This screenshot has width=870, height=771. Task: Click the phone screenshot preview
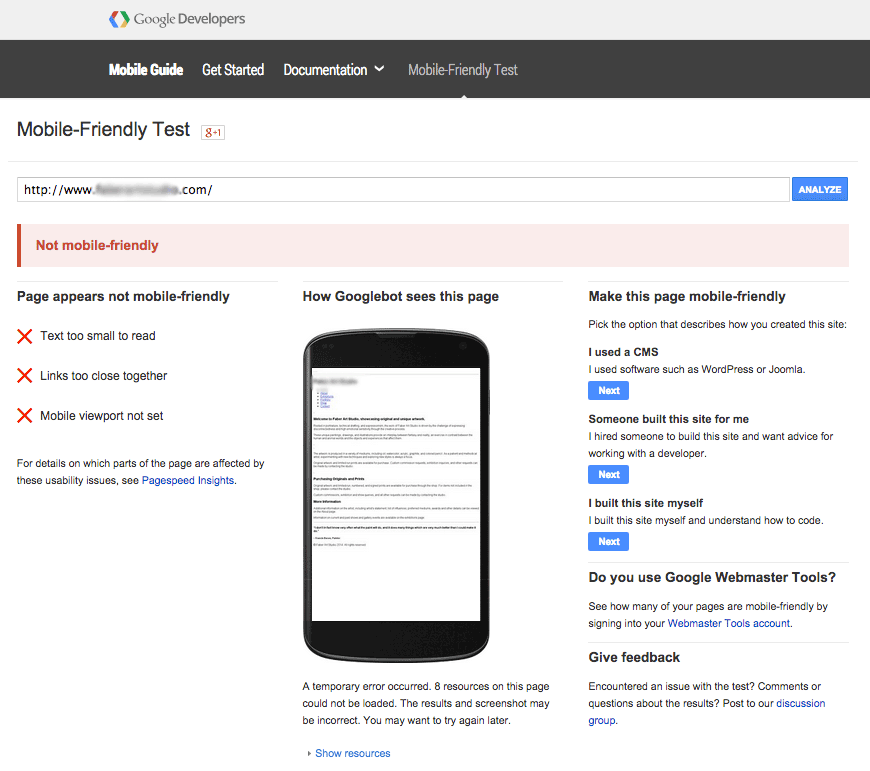point(396,495)
